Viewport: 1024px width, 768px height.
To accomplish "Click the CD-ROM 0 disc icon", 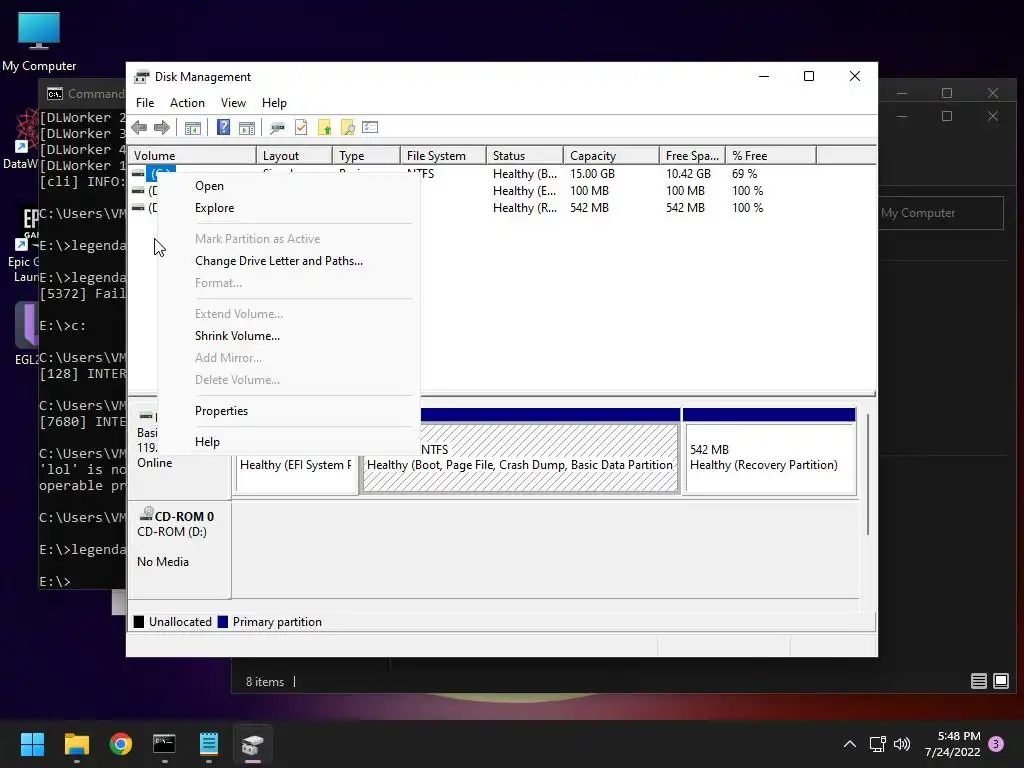I will coord(146,515).
